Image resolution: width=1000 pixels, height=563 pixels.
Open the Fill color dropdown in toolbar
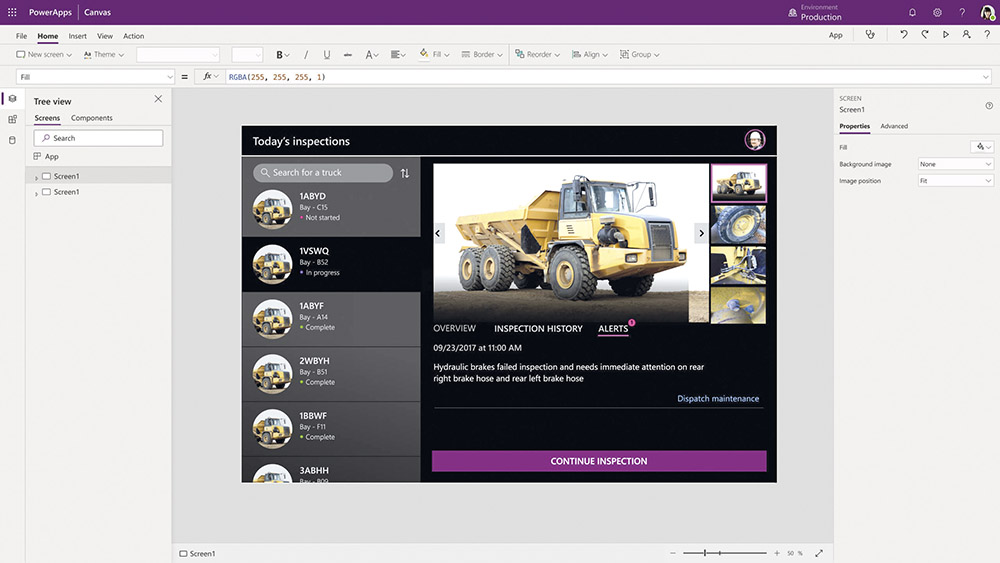click(x=434, y=55)
